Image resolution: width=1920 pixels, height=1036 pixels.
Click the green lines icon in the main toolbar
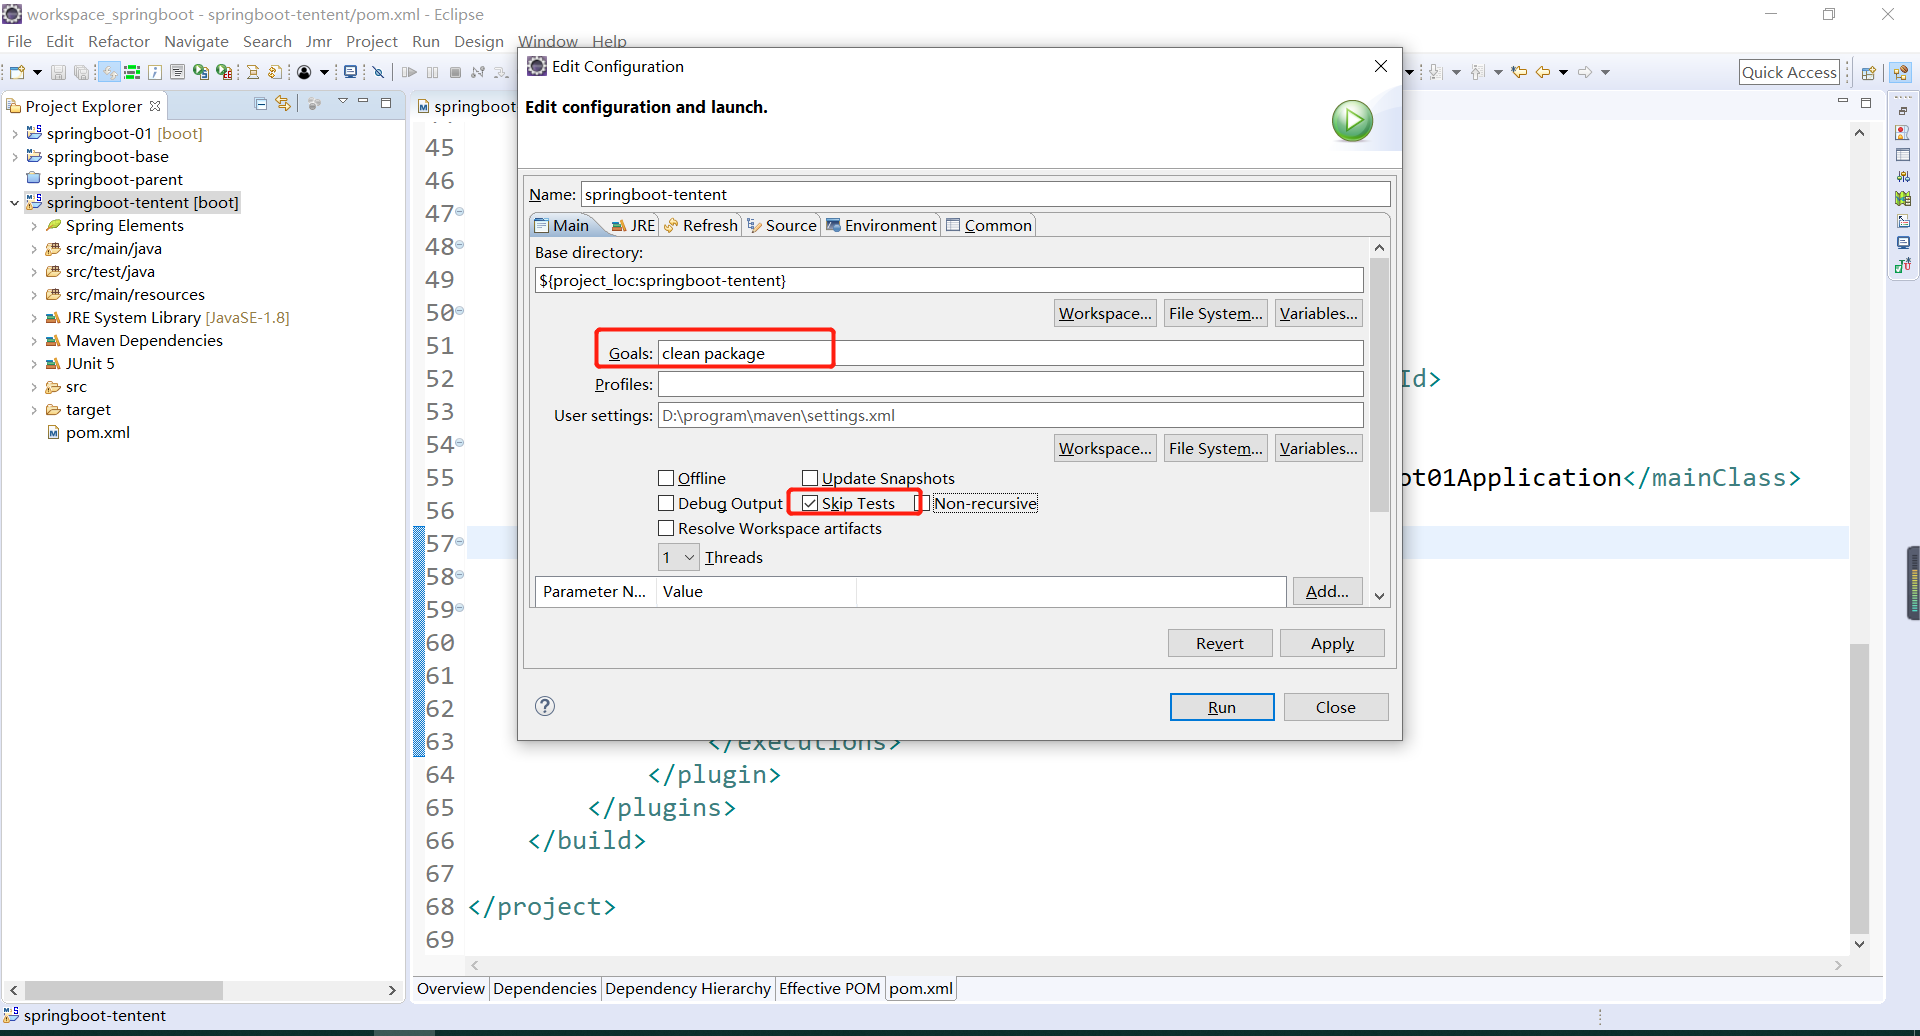pyautogui.click(x=131, y=72)
